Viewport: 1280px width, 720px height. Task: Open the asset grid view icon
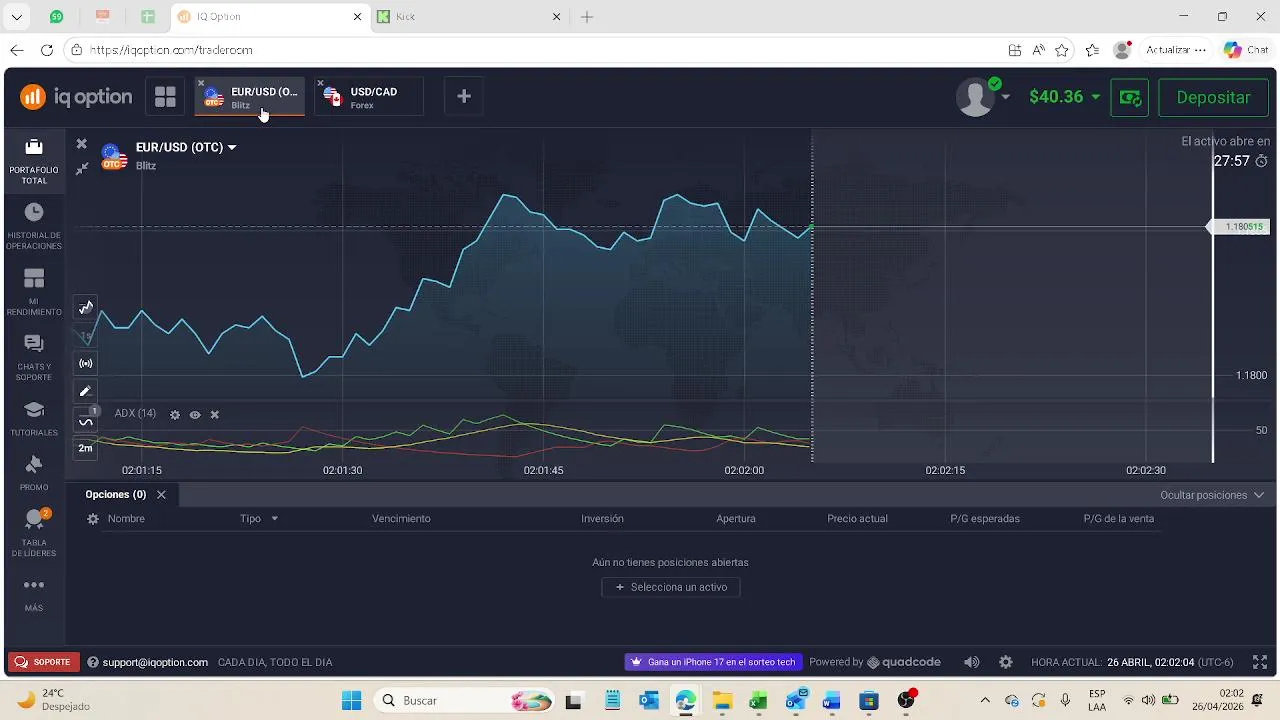(165, 97)
